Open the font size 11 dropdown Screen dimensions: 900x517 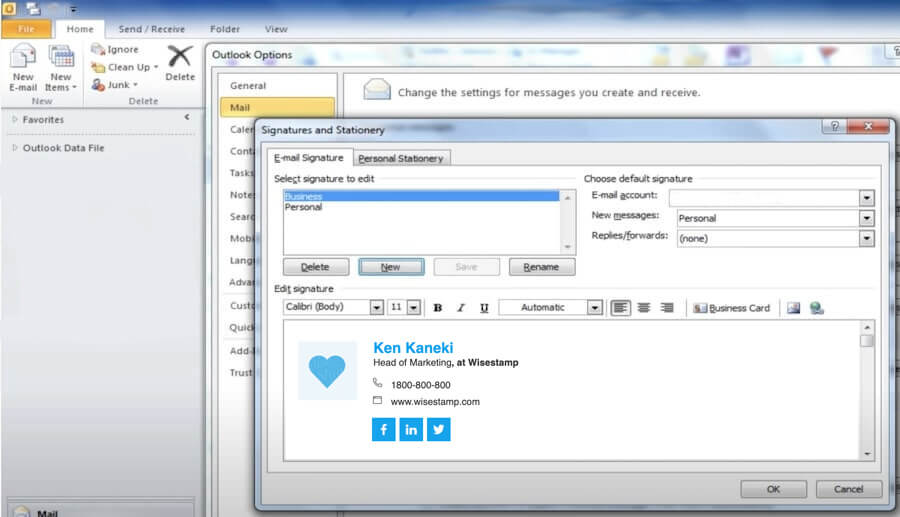414,308
